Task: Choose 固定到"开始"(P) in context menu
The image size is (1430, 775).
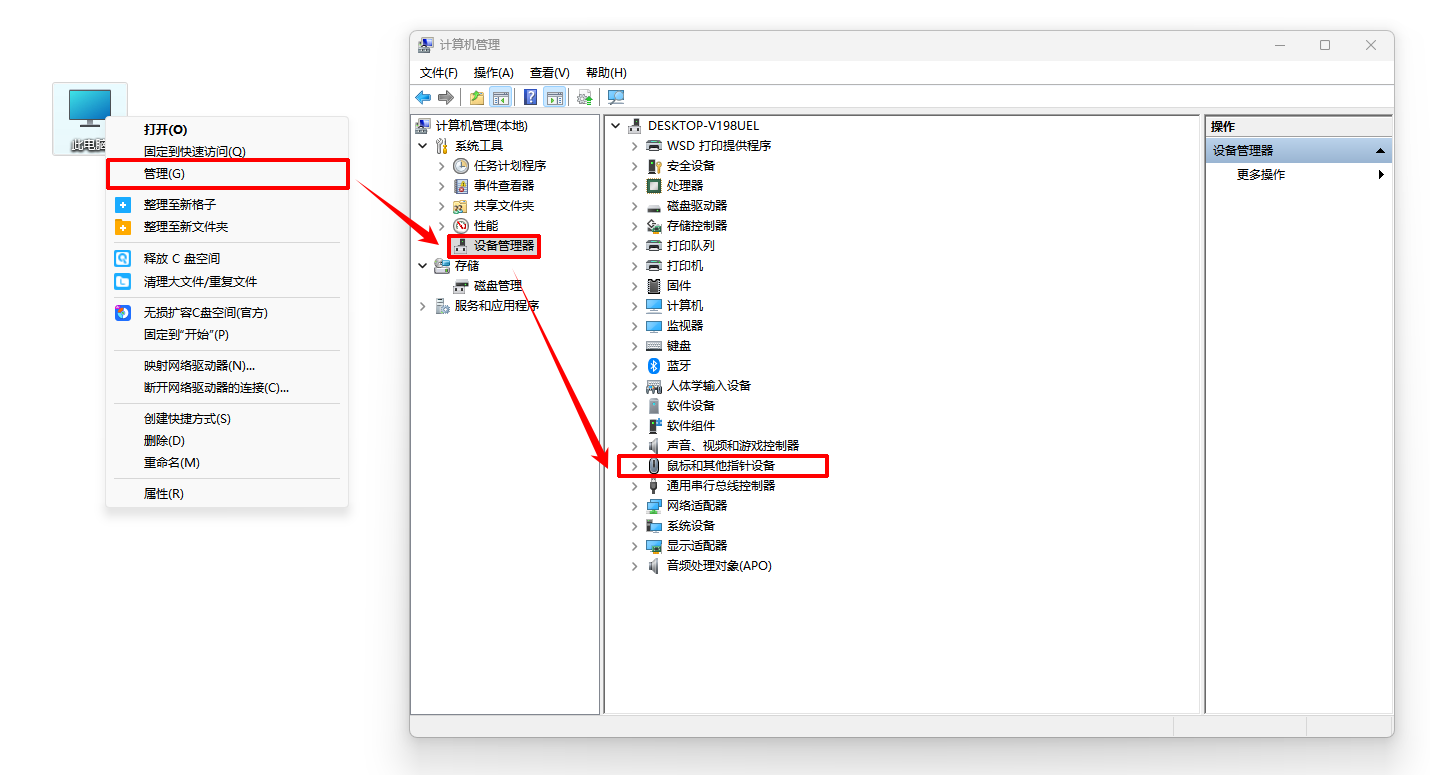Action: pos(227,334)
